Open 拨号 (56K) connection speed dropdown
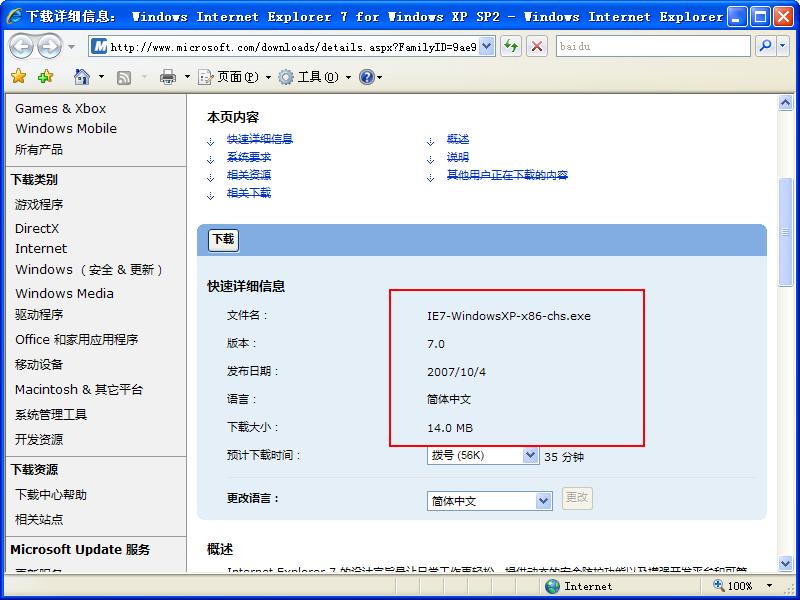The width and height of the screenshot is (800, 600). [482, 455]
